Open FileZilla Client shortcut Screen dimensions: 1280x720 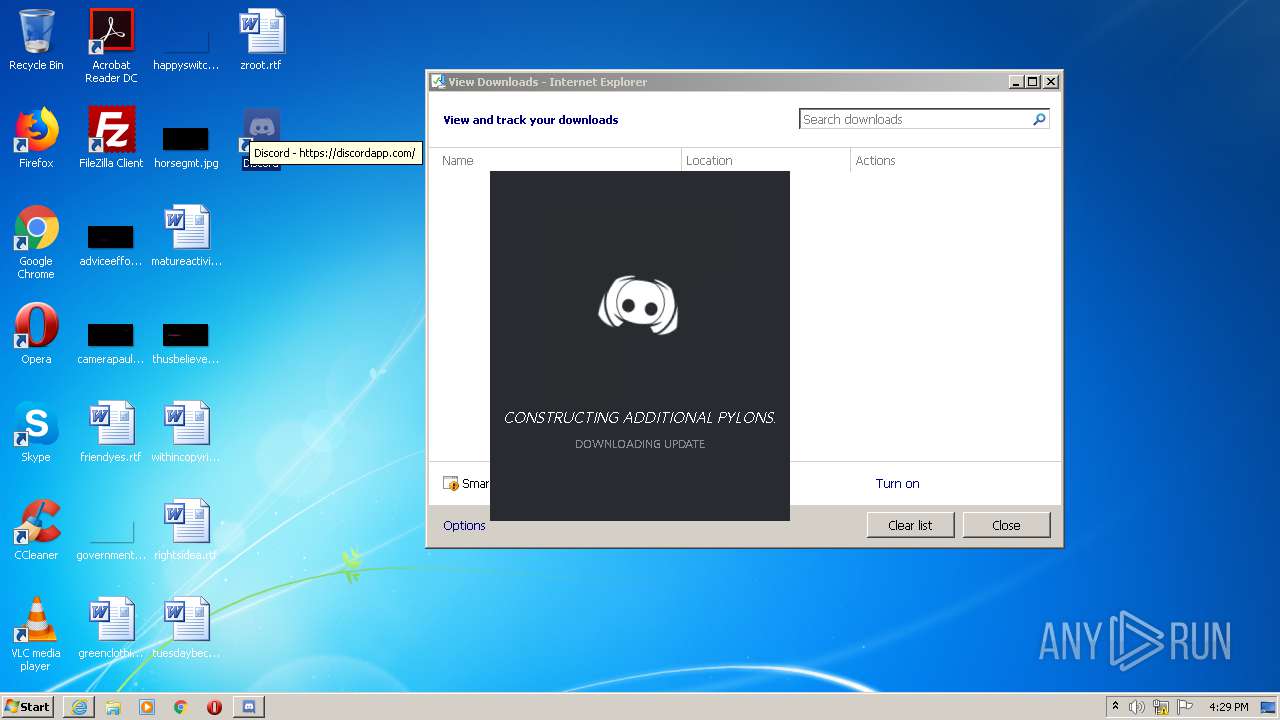(111, 138)
